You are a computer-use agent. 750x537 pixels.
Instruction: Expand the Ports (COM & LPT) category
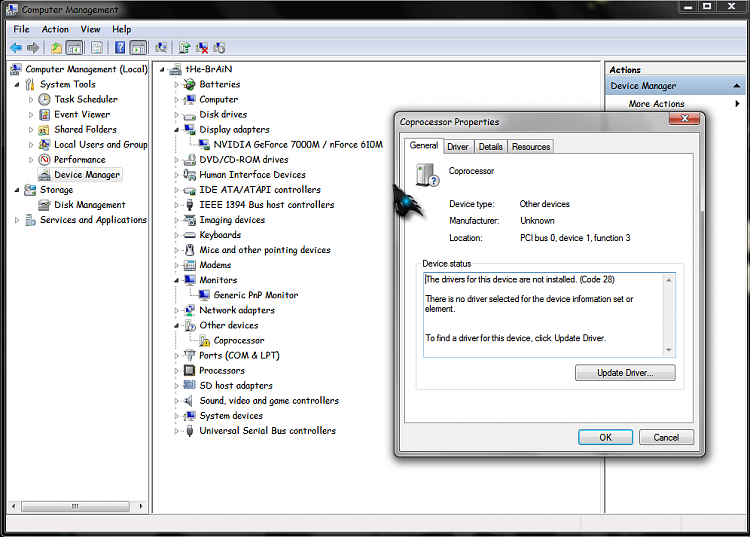click(176, 356)
